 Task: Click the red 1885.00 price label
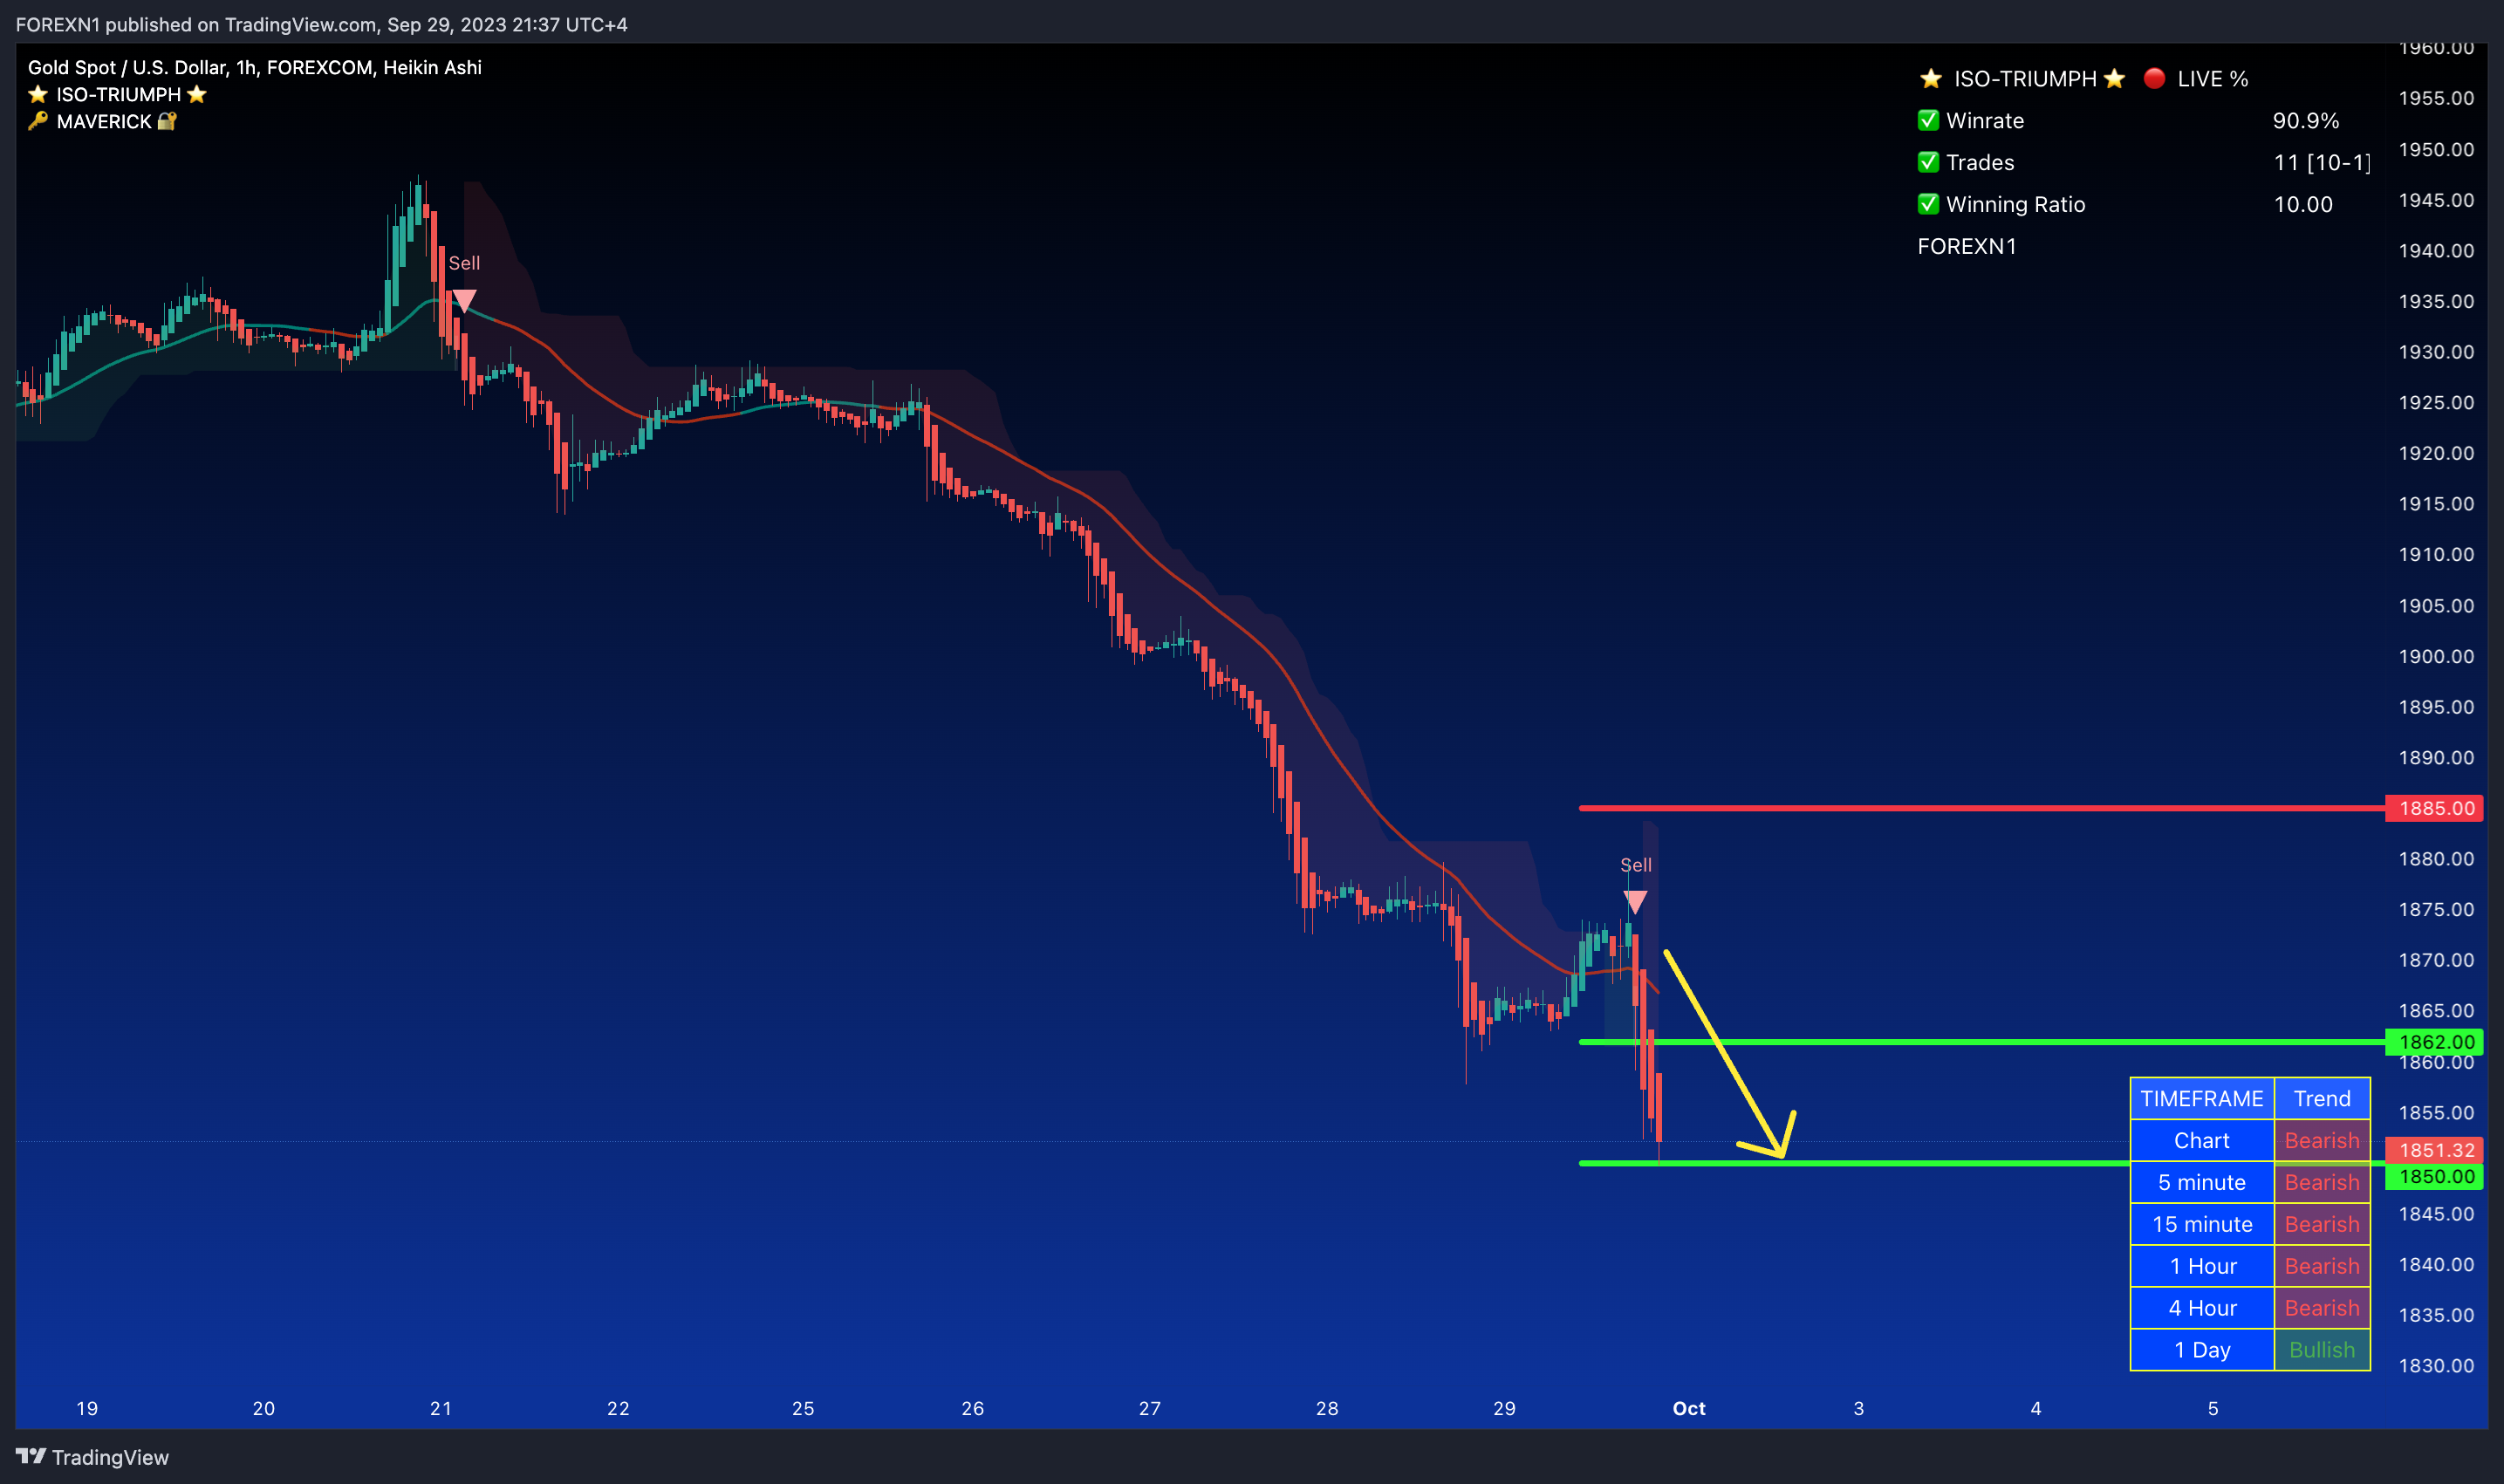tap(2434, 808)
